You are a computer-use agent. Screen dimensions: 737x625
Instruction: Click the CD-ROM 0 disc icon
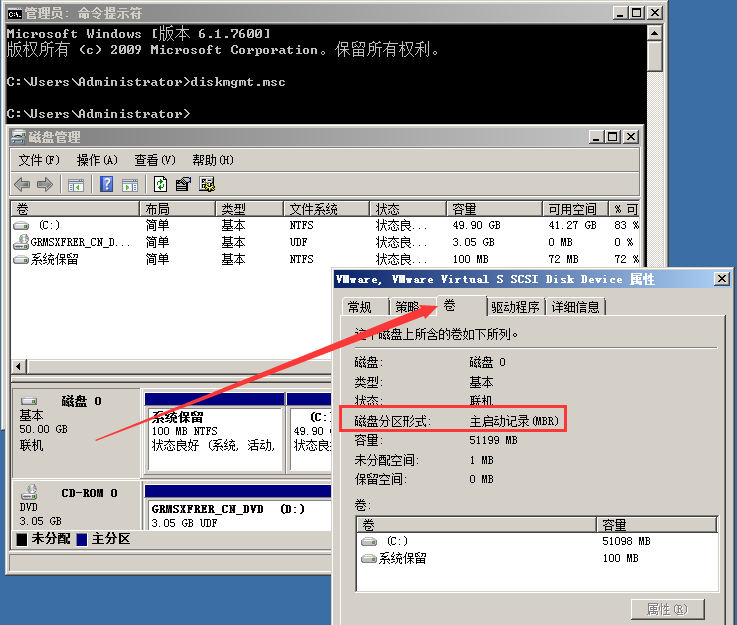[x=29, y=492]
